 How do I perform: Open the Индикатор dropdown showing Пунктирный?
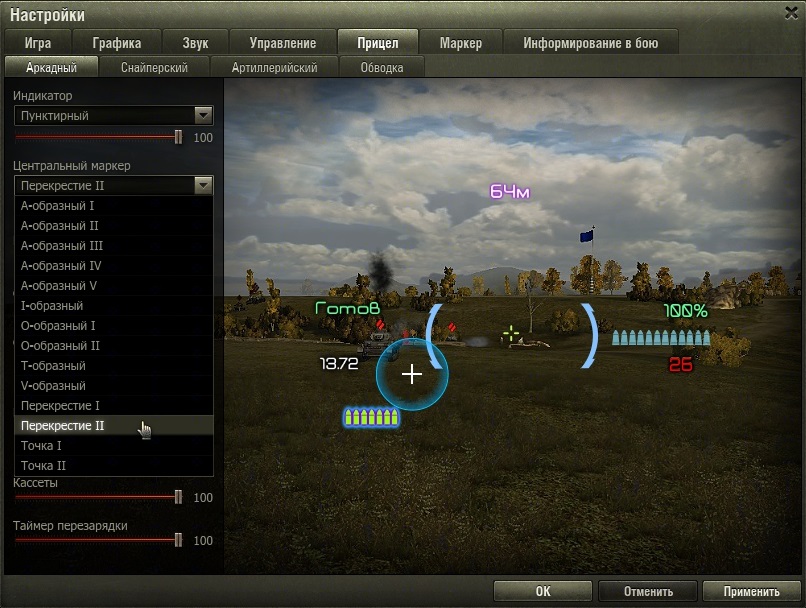pos(114,116)
